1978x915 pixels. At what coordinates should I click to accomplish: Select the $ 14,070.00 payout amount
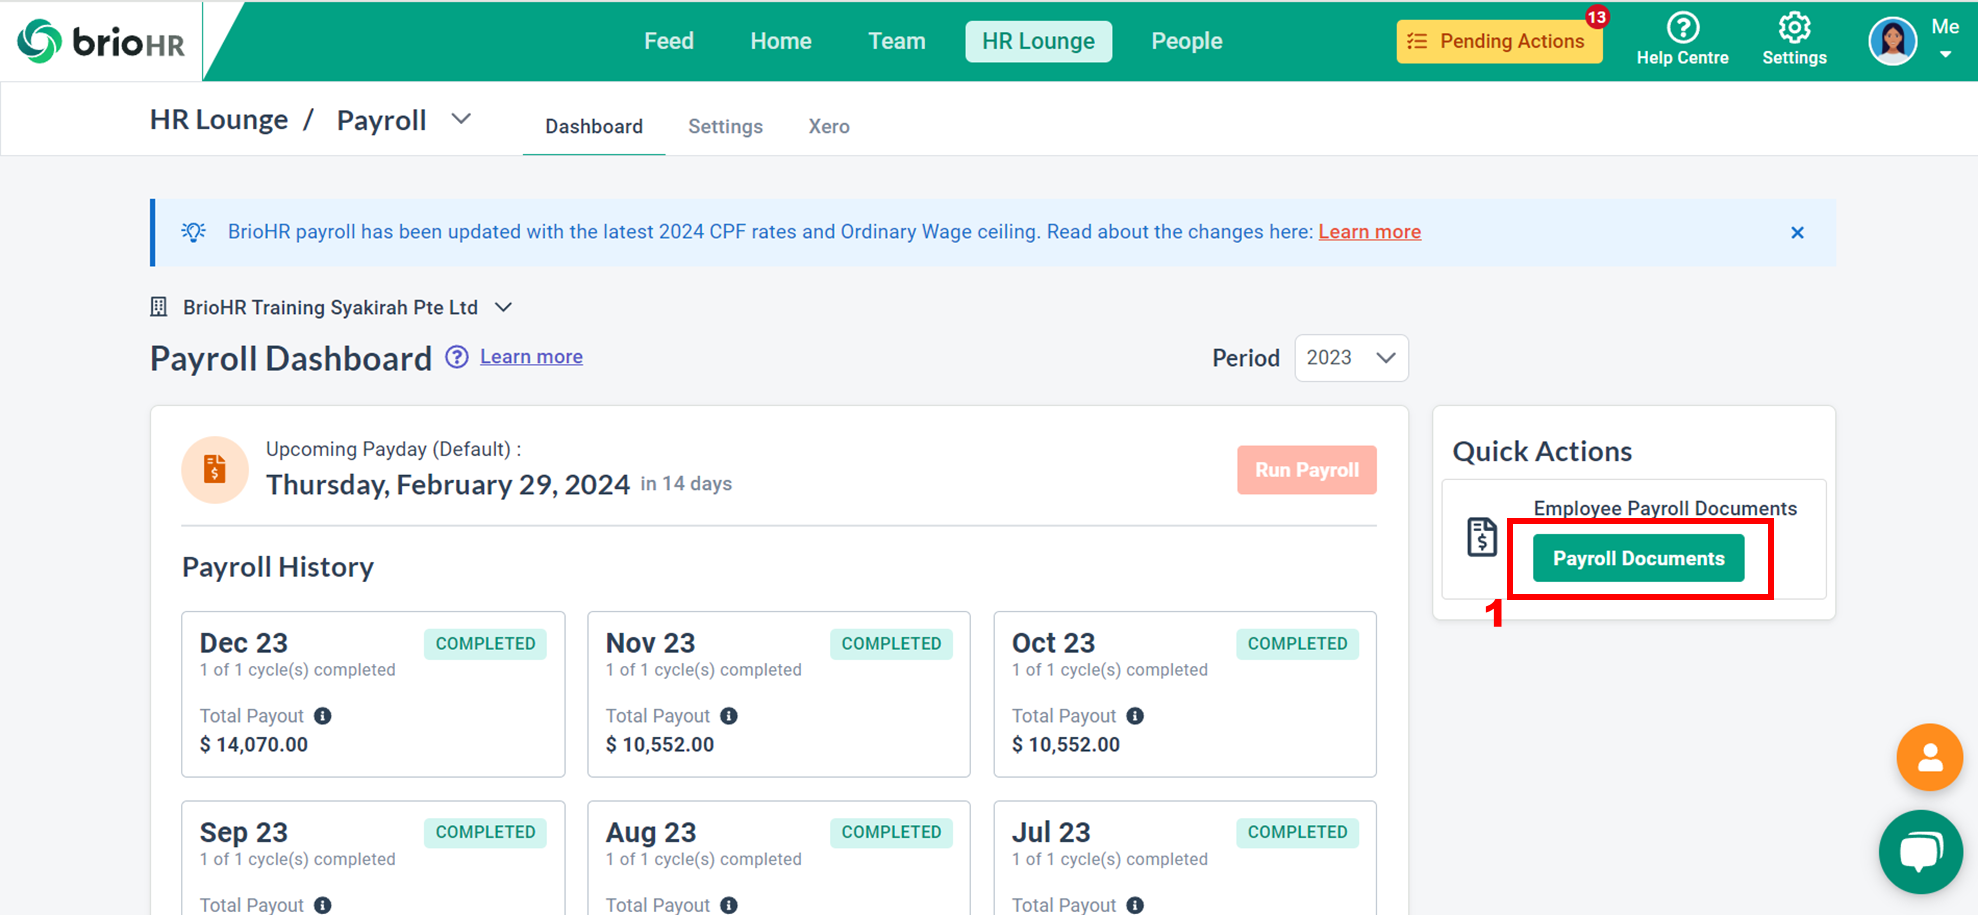pos(254,745)
